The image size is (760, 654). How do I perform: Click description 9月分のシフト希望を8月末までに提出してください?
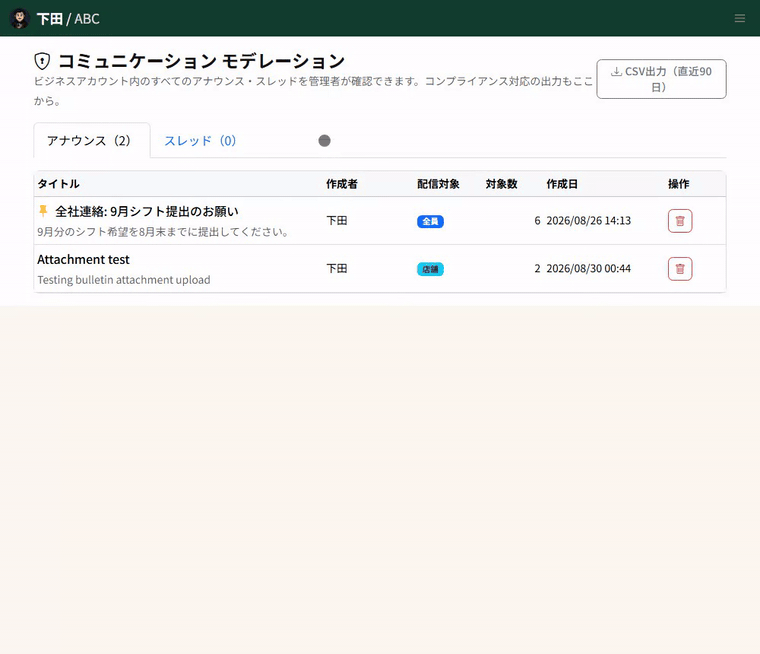[x=163, y=232]
